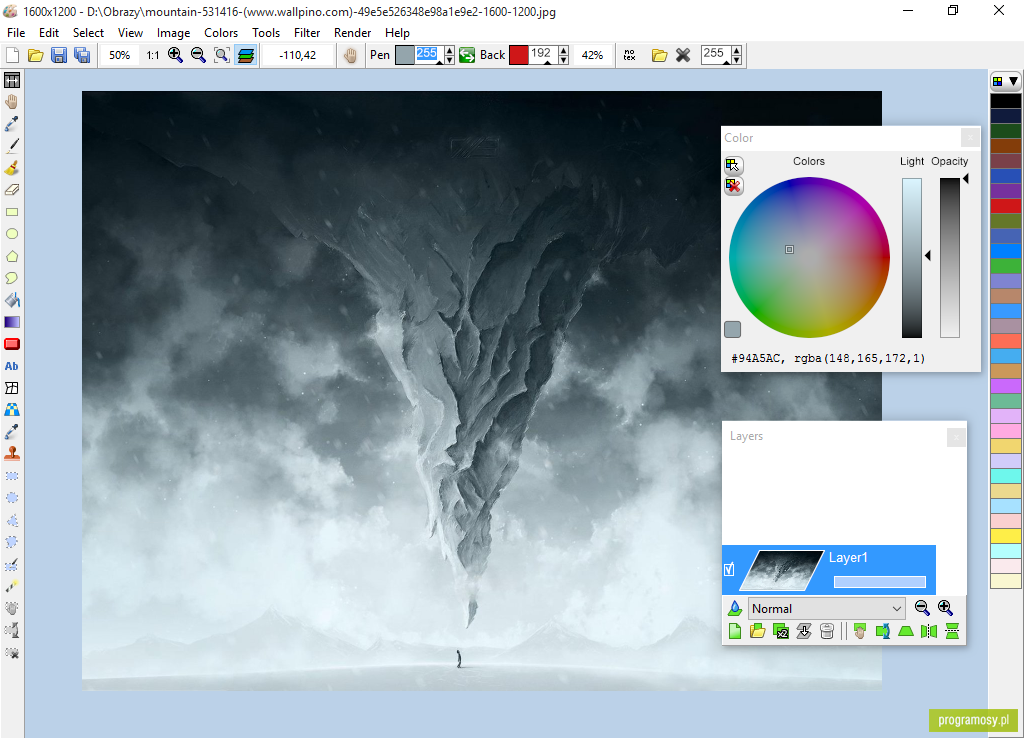Screen dimensions: 1024x738
Task: Click the Save floppy disk icon
Action: coord(59,56)
